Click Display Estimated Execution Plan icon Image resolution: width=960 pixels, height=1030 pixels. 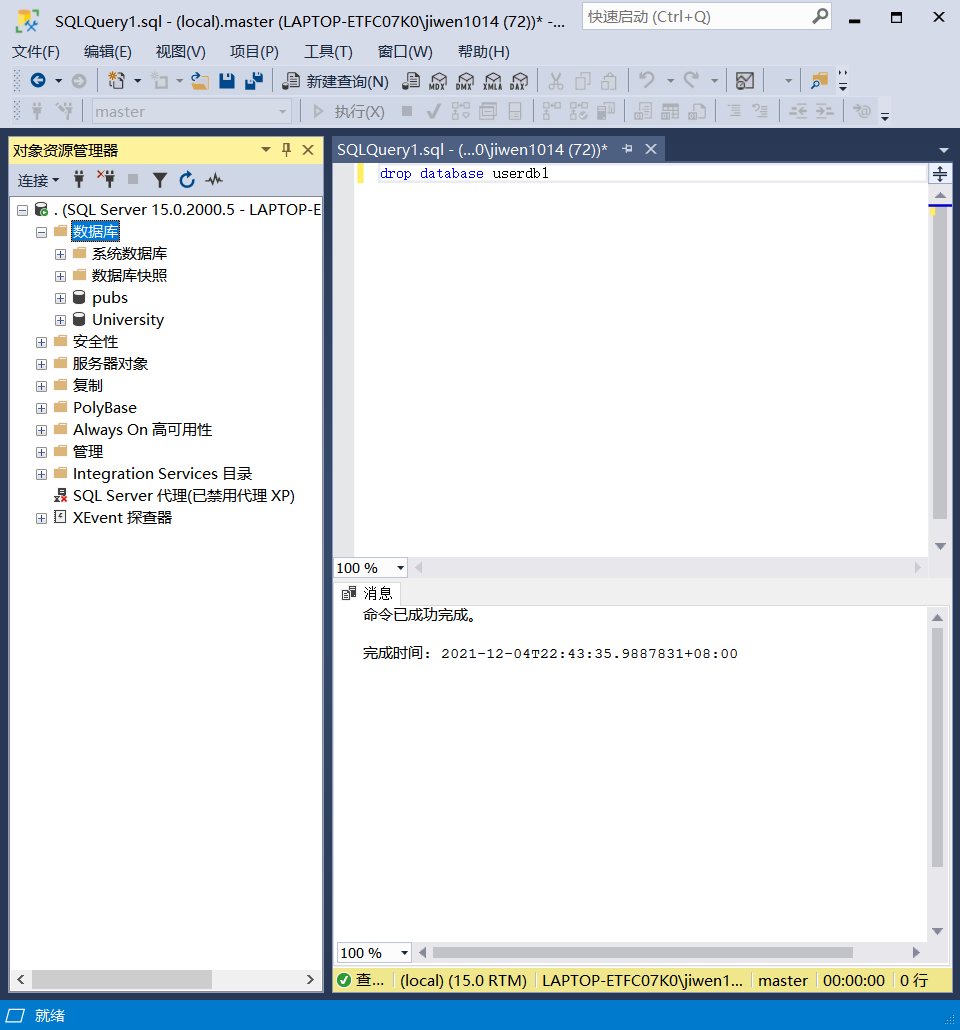[461, 112]
